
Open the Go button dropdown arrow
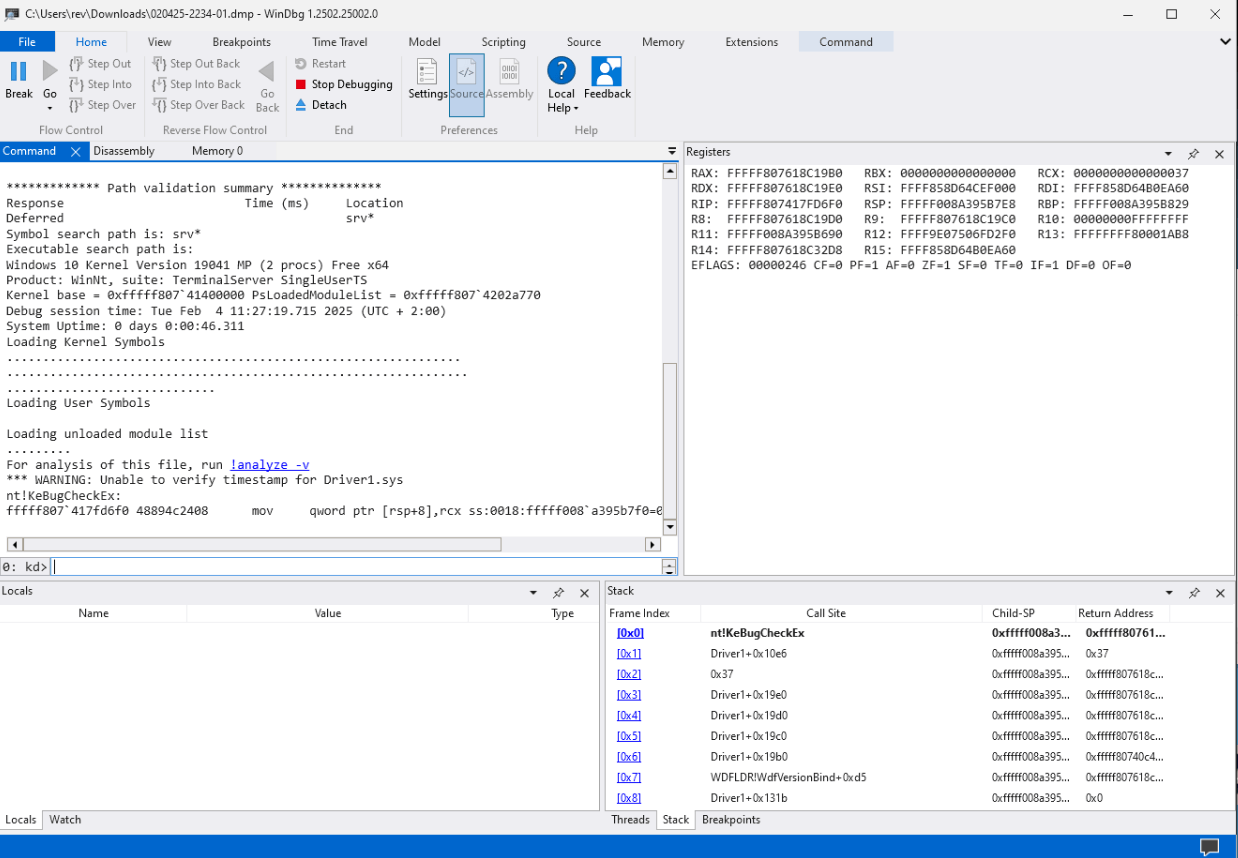[49, 108]
